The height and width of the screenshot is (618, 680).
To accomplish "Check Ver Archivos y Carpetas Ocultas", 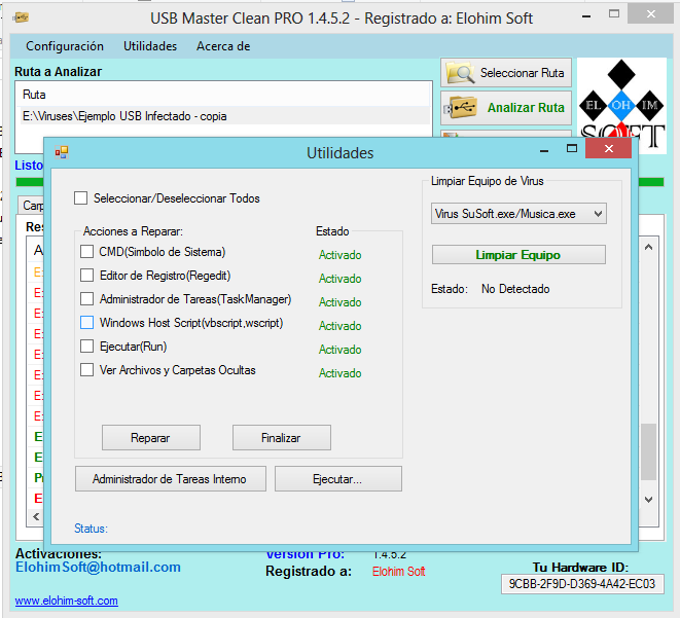I will tap(87, 369).
